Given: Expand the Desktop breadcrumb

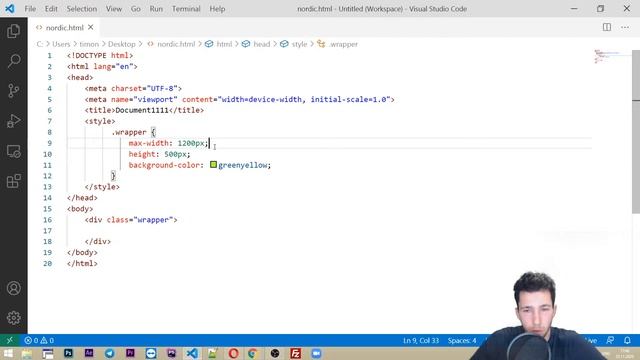Looking at the screenshot, I should 122,44.
